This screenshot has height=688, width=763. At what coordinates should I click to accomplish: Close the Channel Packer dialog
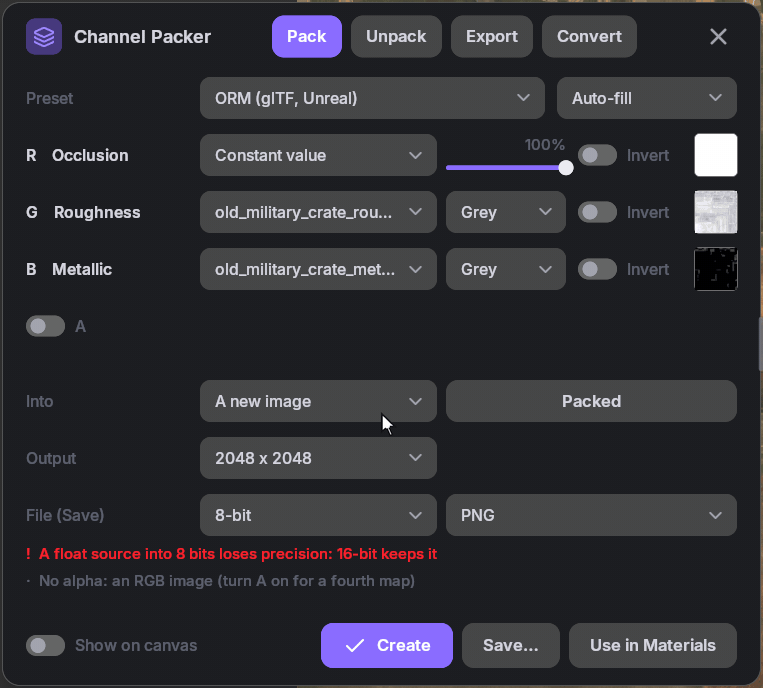click(x=718, y=36)
